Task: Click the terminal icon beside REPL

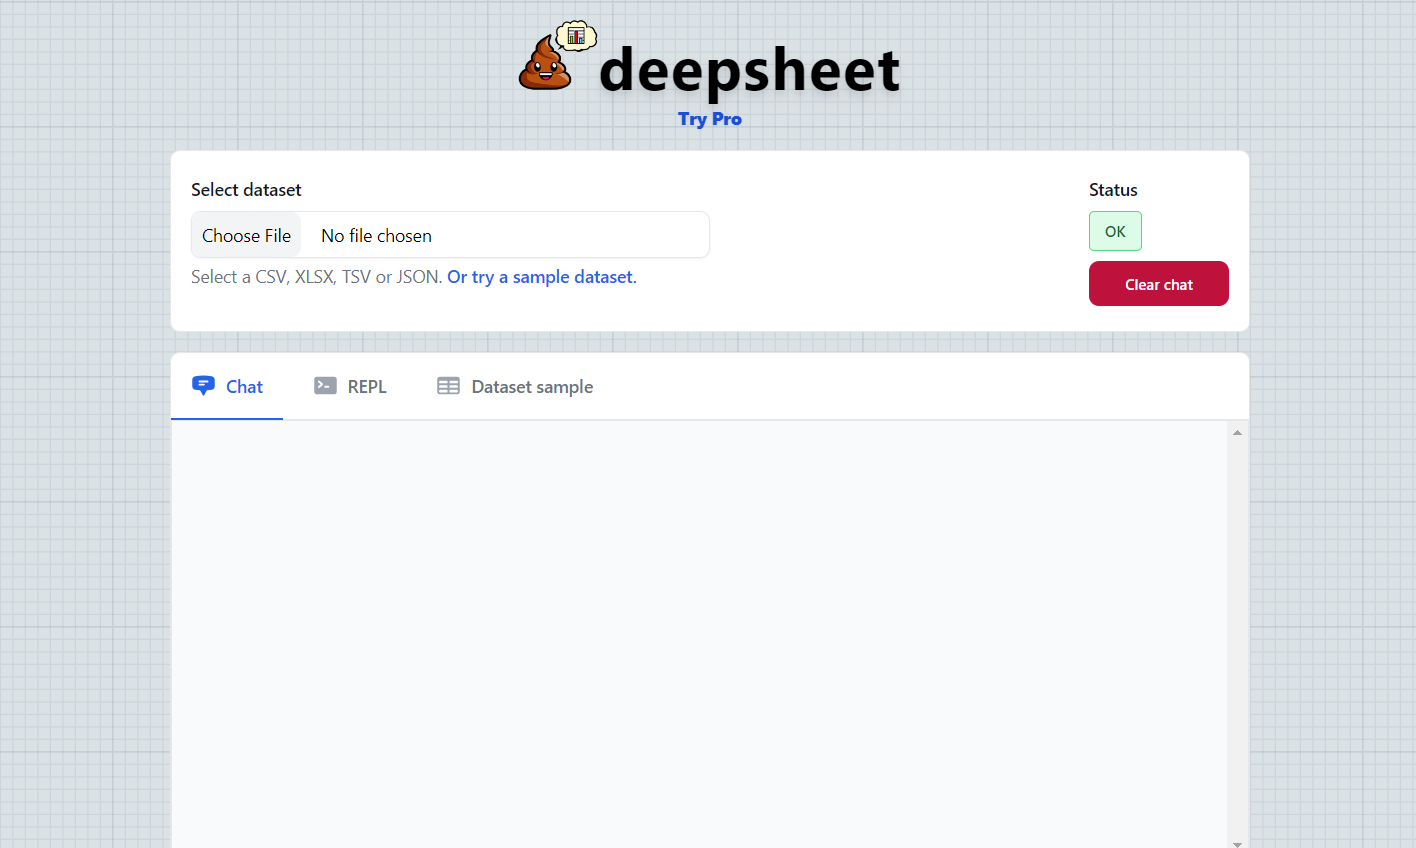Action: coord(324,385)
